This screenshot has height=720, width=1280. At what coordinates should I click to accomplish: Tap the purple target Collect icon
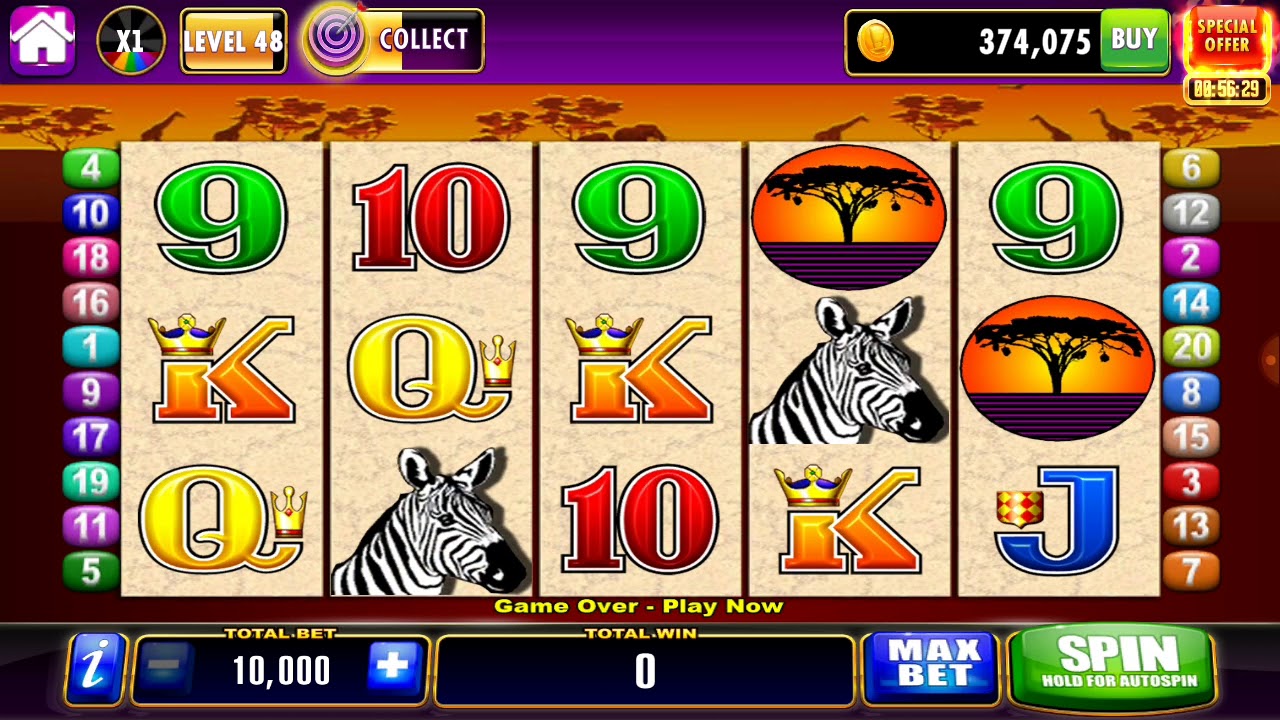tap(337, 39)
